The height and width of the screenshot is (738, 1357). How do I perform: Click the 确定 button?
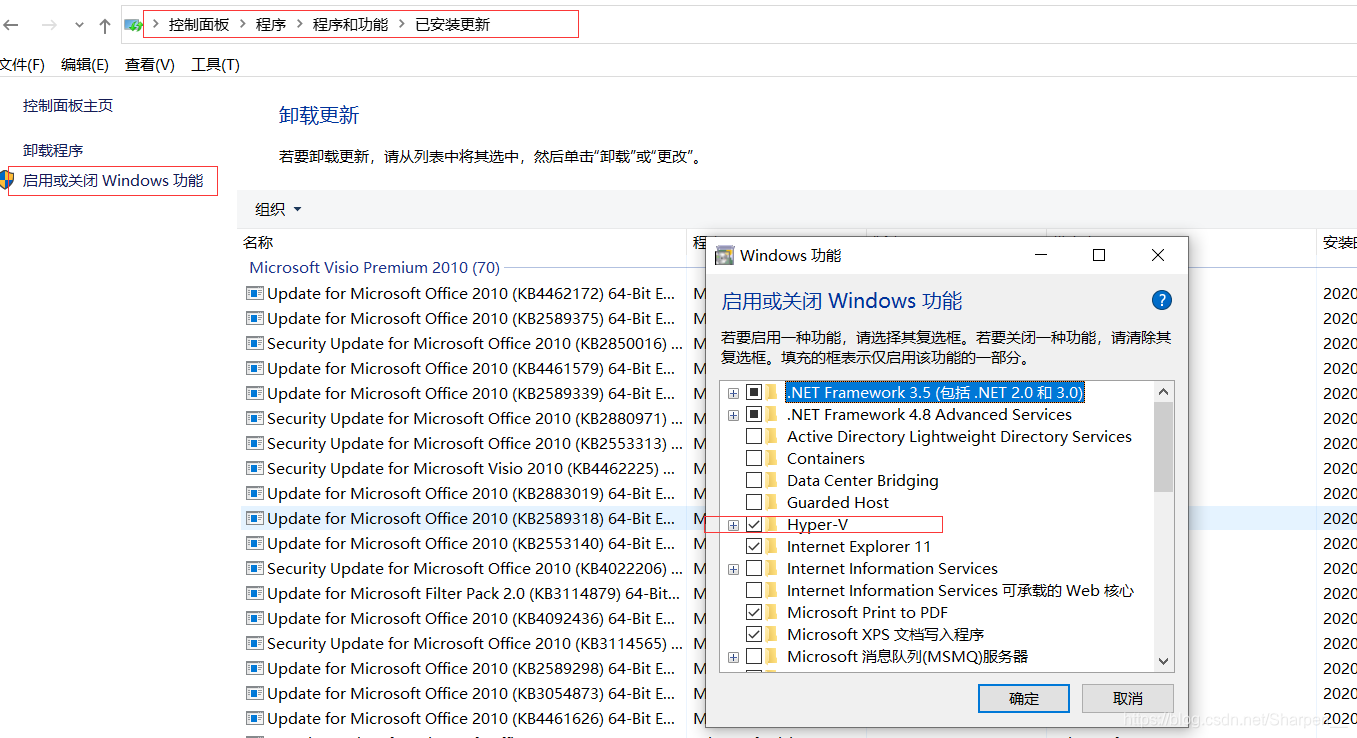tap(1024, 698)
